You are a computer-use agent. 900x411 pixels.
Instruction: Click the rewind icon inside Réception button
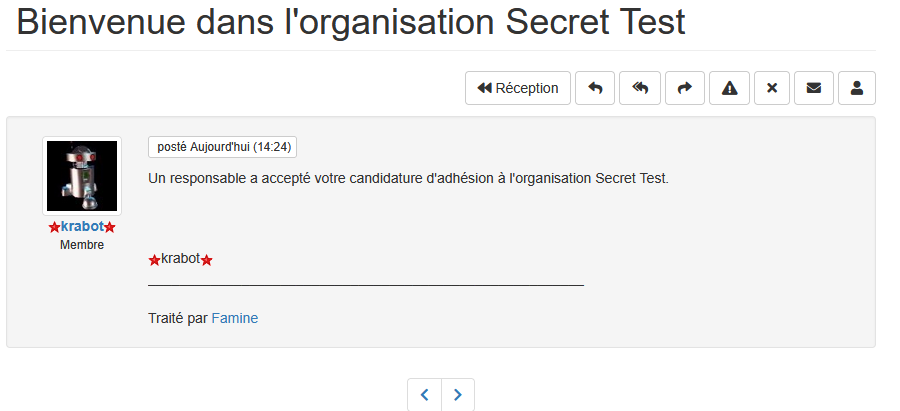click(x=485, y=88)
